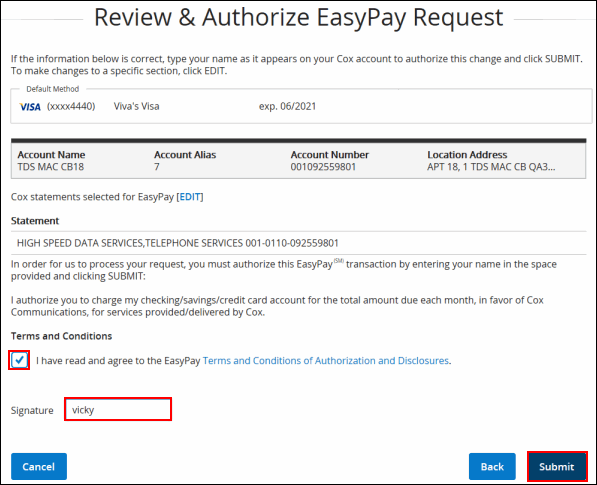Open the EDIT link for Cox statements
The height and width of the screenshot is (485, 597).
pyautogui.click(x=190, y=197)
